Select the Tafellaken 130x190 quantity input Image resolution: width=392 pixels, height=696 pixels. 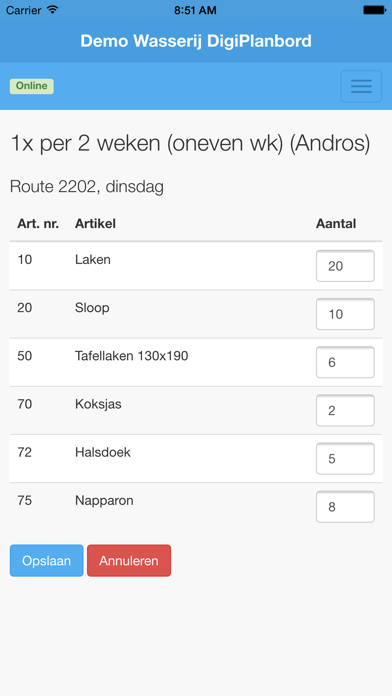click(345, 362)
